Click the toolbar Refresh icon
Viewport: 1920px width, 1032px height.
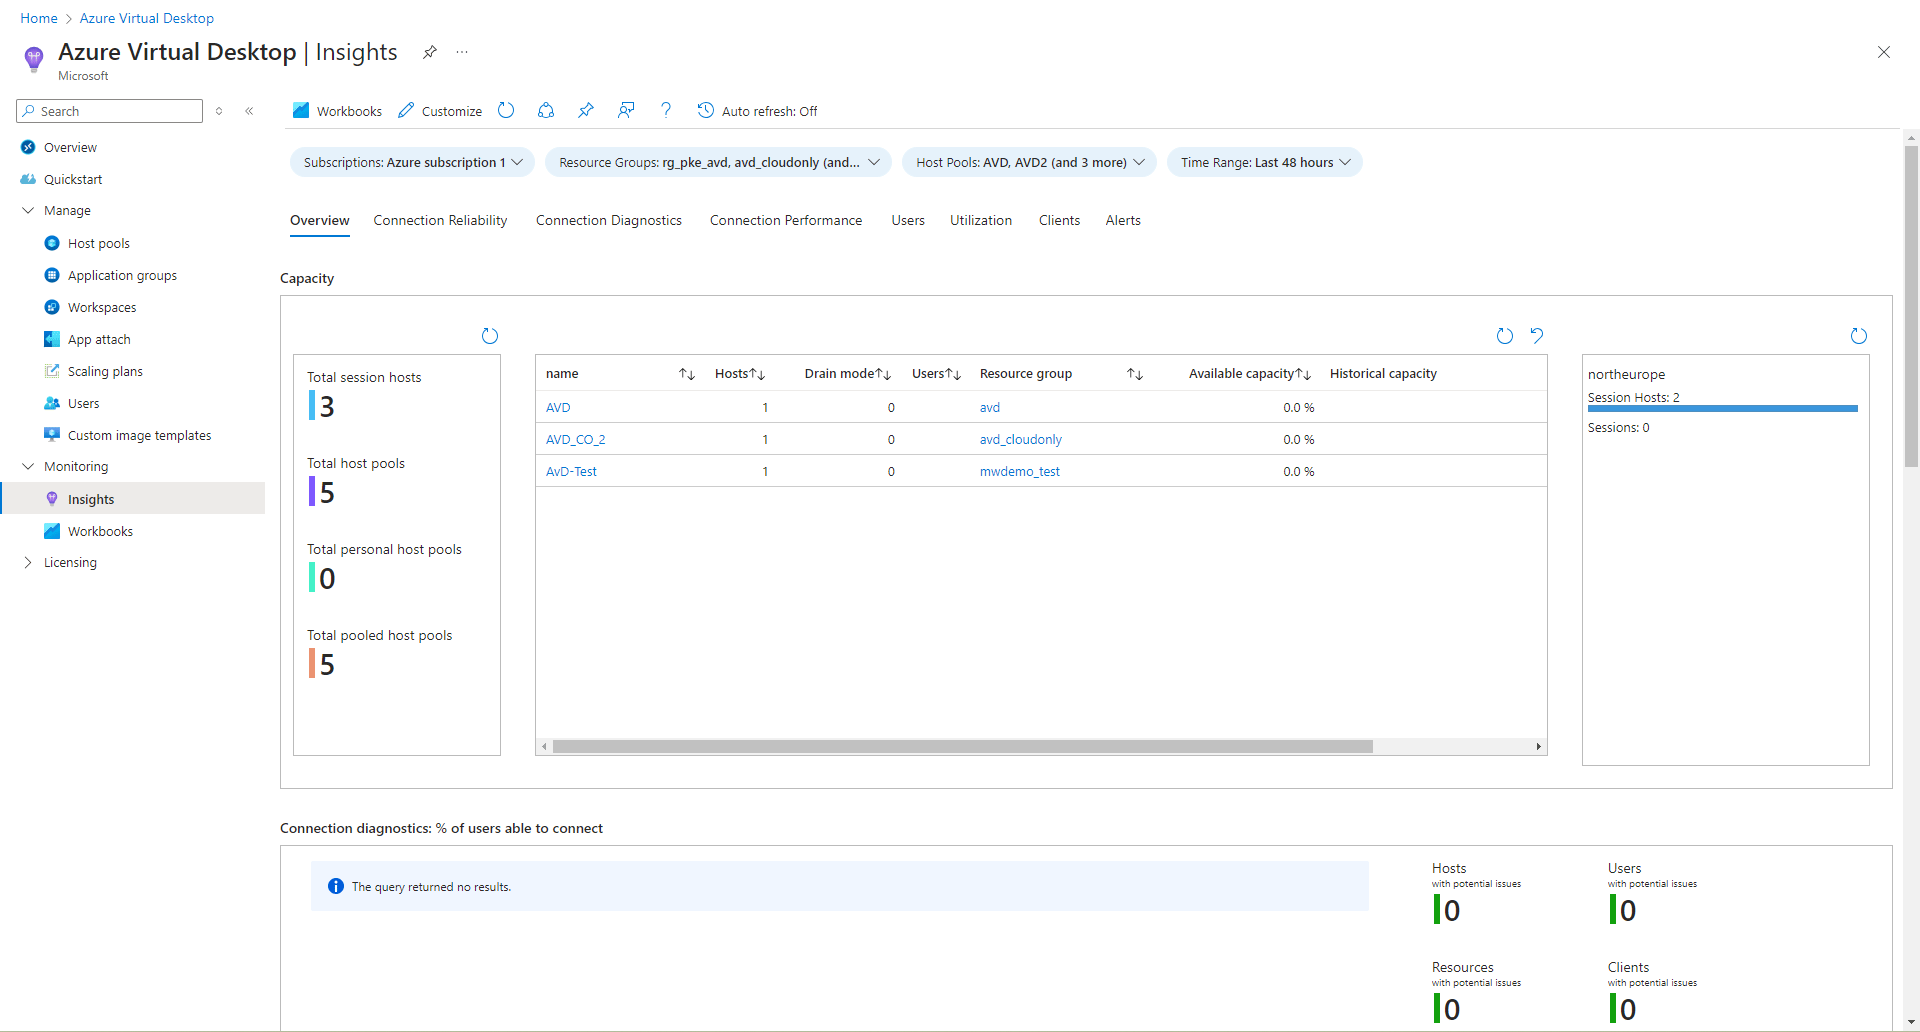tap(506, 111)
